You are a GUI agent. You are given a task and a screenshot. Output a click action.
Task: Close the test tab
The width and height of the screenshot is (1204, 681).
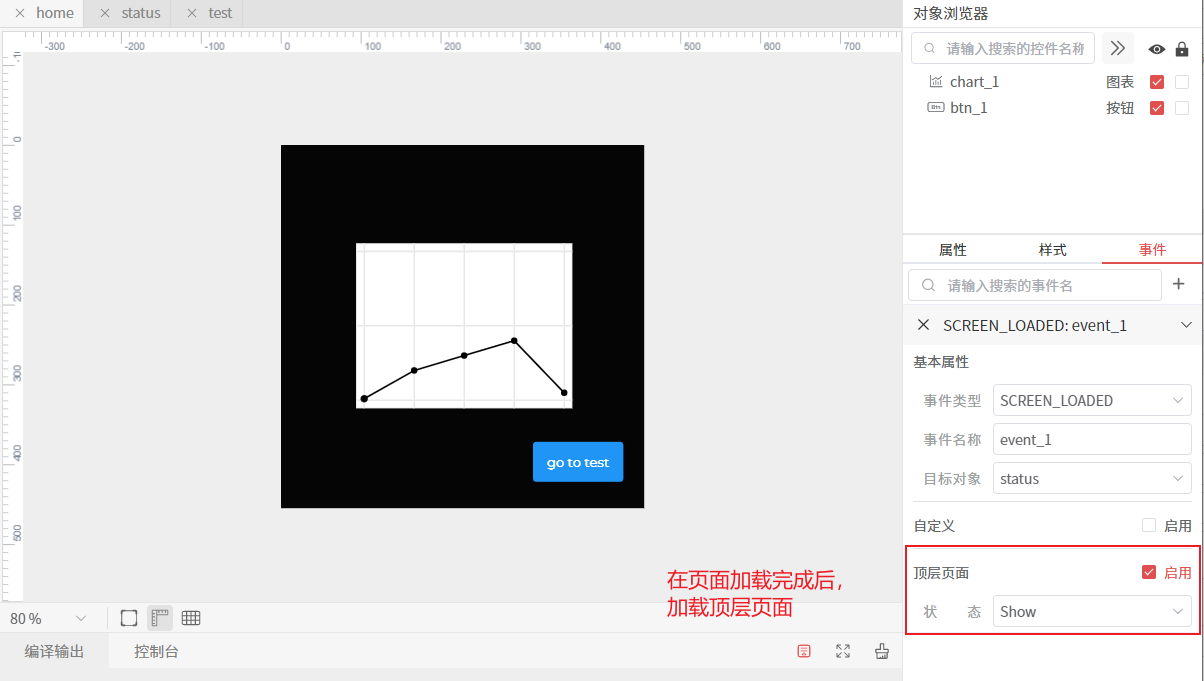(192, 13)
